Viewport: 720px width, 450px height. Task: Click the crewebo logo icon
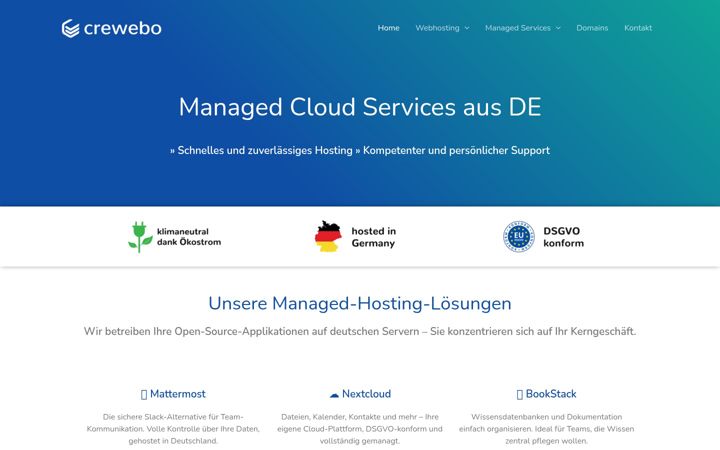tap(70, 28)
